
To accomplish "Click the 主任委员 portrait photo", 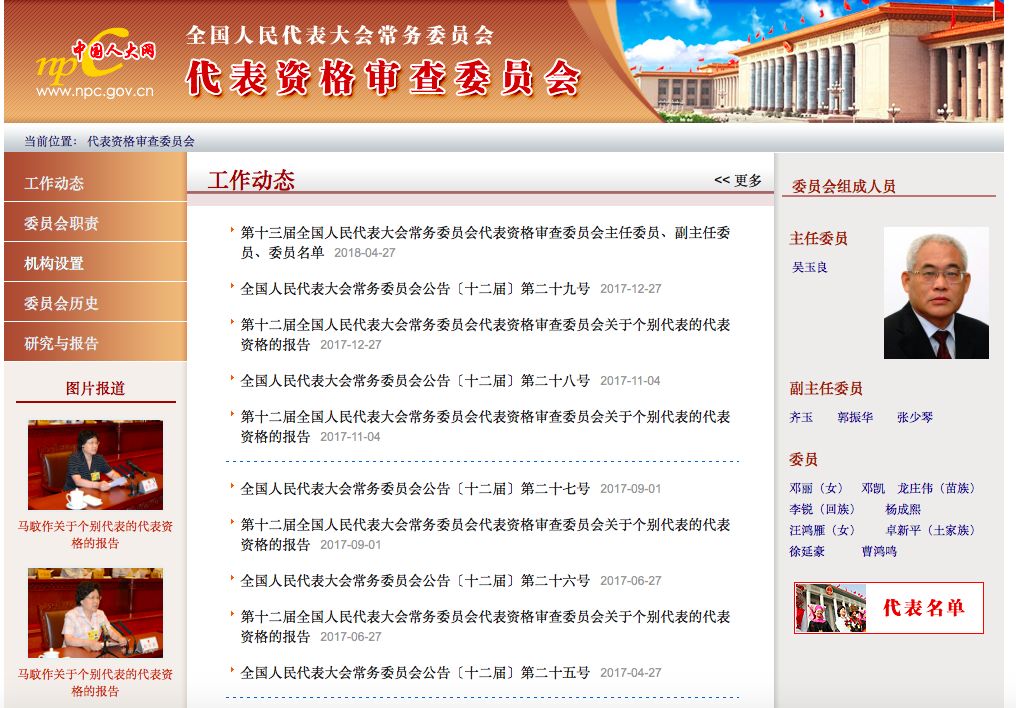I will tap(936, 293).
